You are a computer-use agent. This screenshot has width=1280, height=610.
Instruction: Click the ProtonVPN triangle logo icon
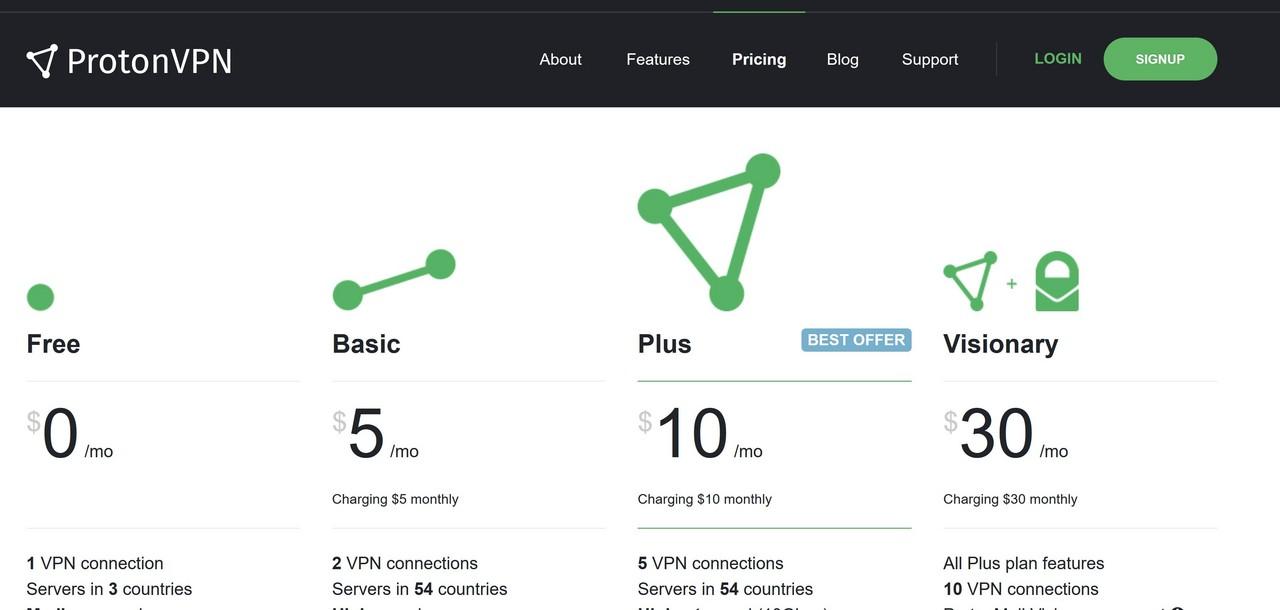click(x=42, y=61)
